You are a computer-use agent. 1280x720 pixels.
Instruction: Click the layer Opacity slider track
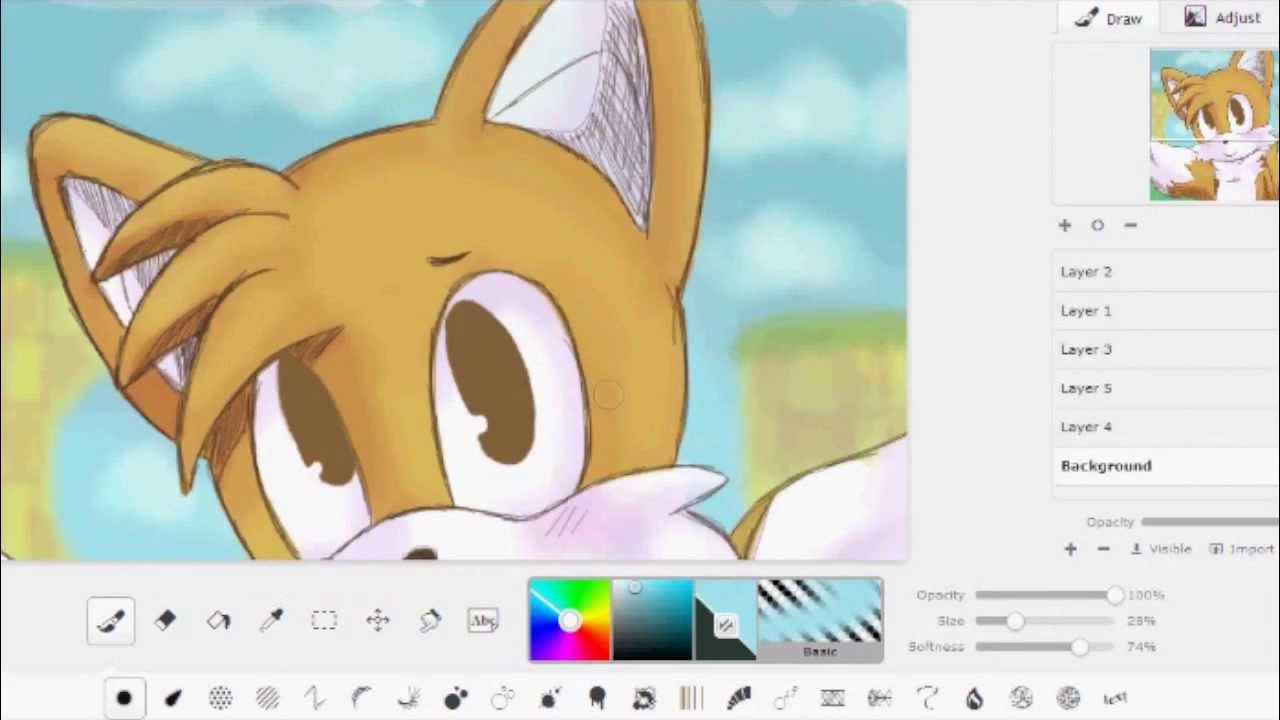pyautogui.click(x=1210, y=522)
